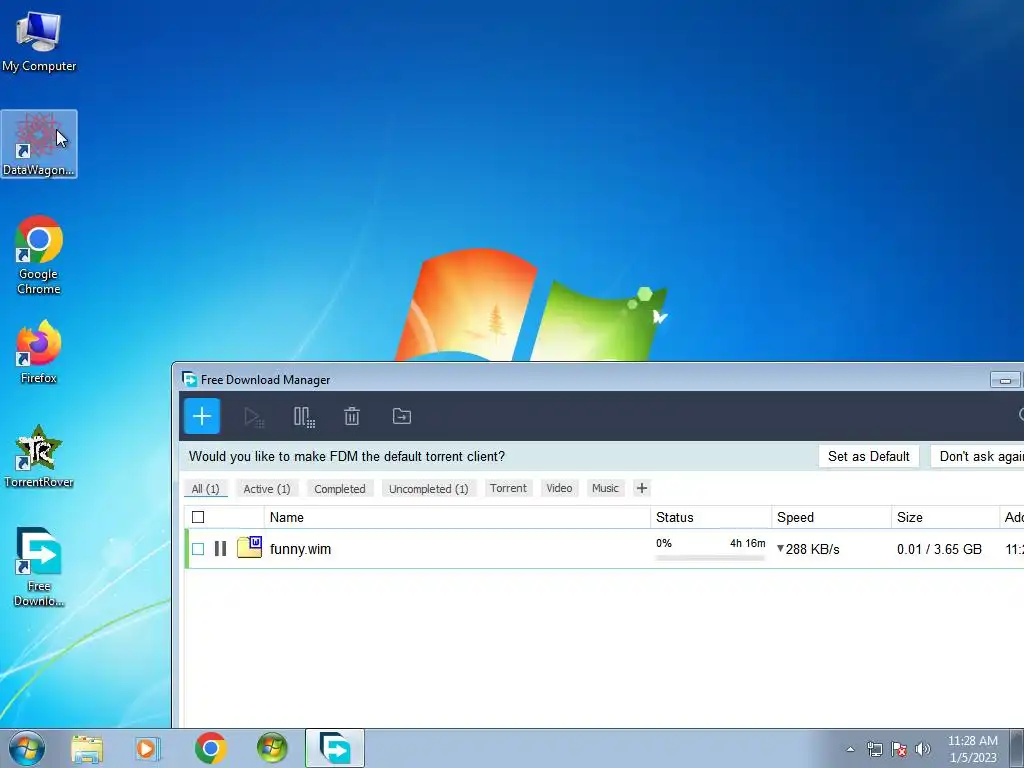Tick the select-all checkbox in table header
Image resolution: width=1024 pixels, height=768 pixels.
coord(198,517)
